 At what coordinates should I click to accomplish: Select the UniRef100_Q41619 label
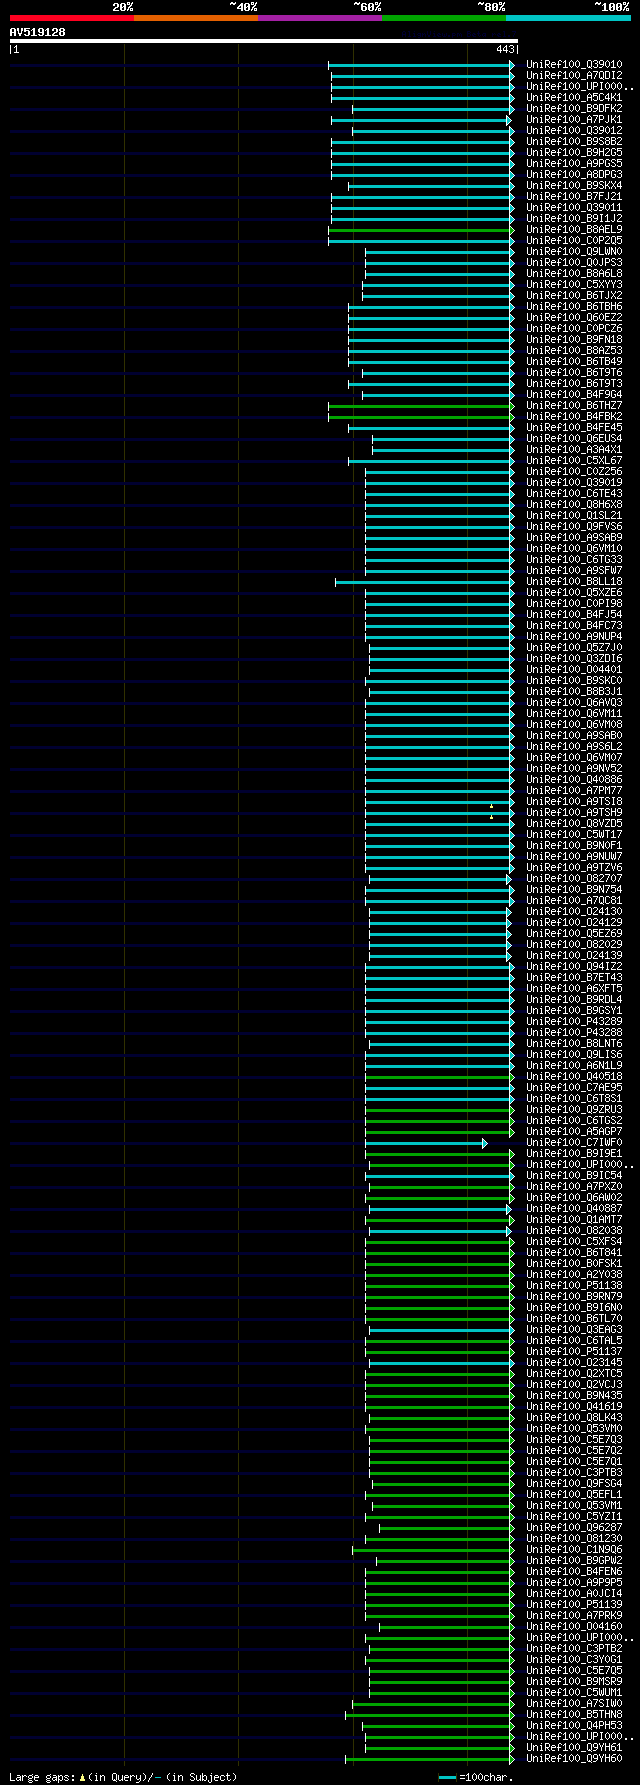point(574,1407)
